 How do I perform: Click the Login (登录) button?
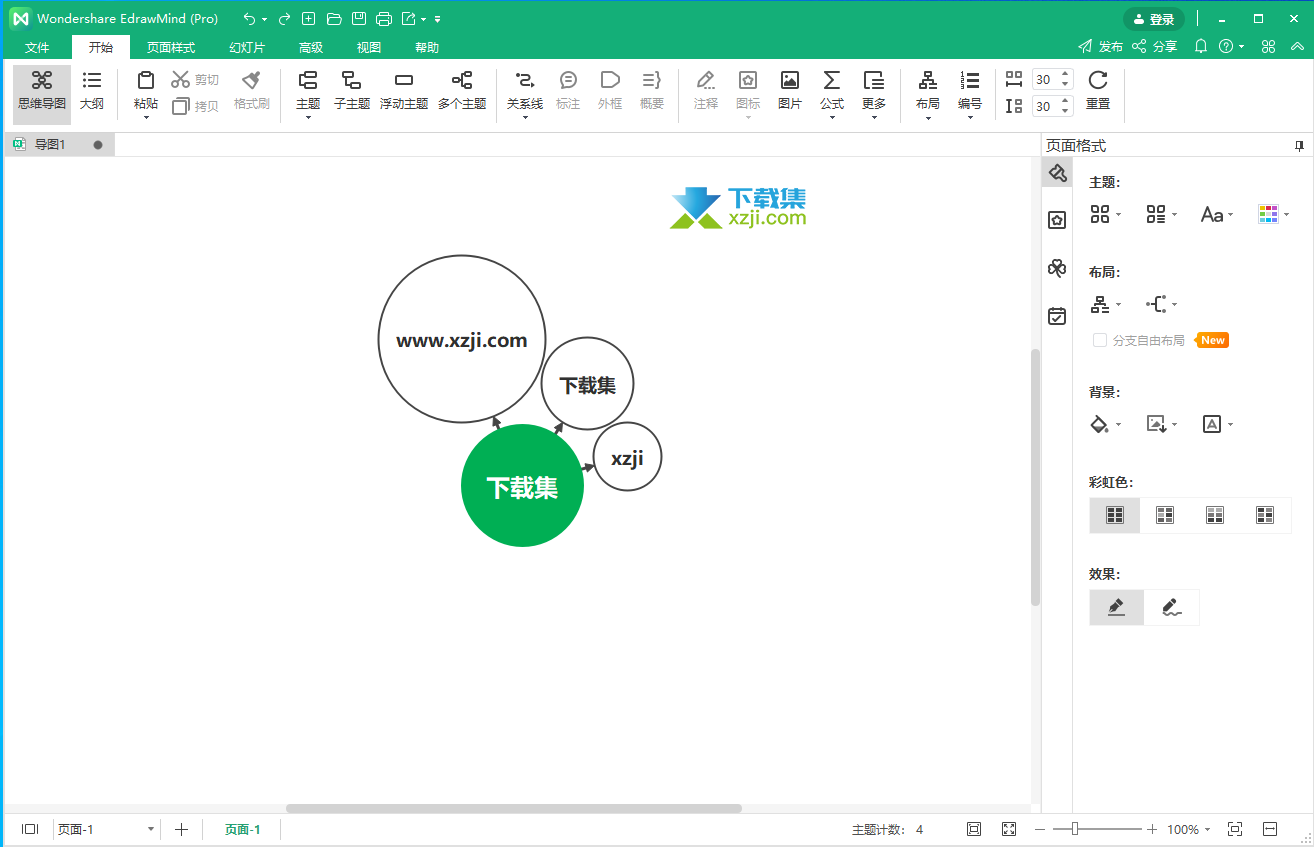click(1154, 19)
